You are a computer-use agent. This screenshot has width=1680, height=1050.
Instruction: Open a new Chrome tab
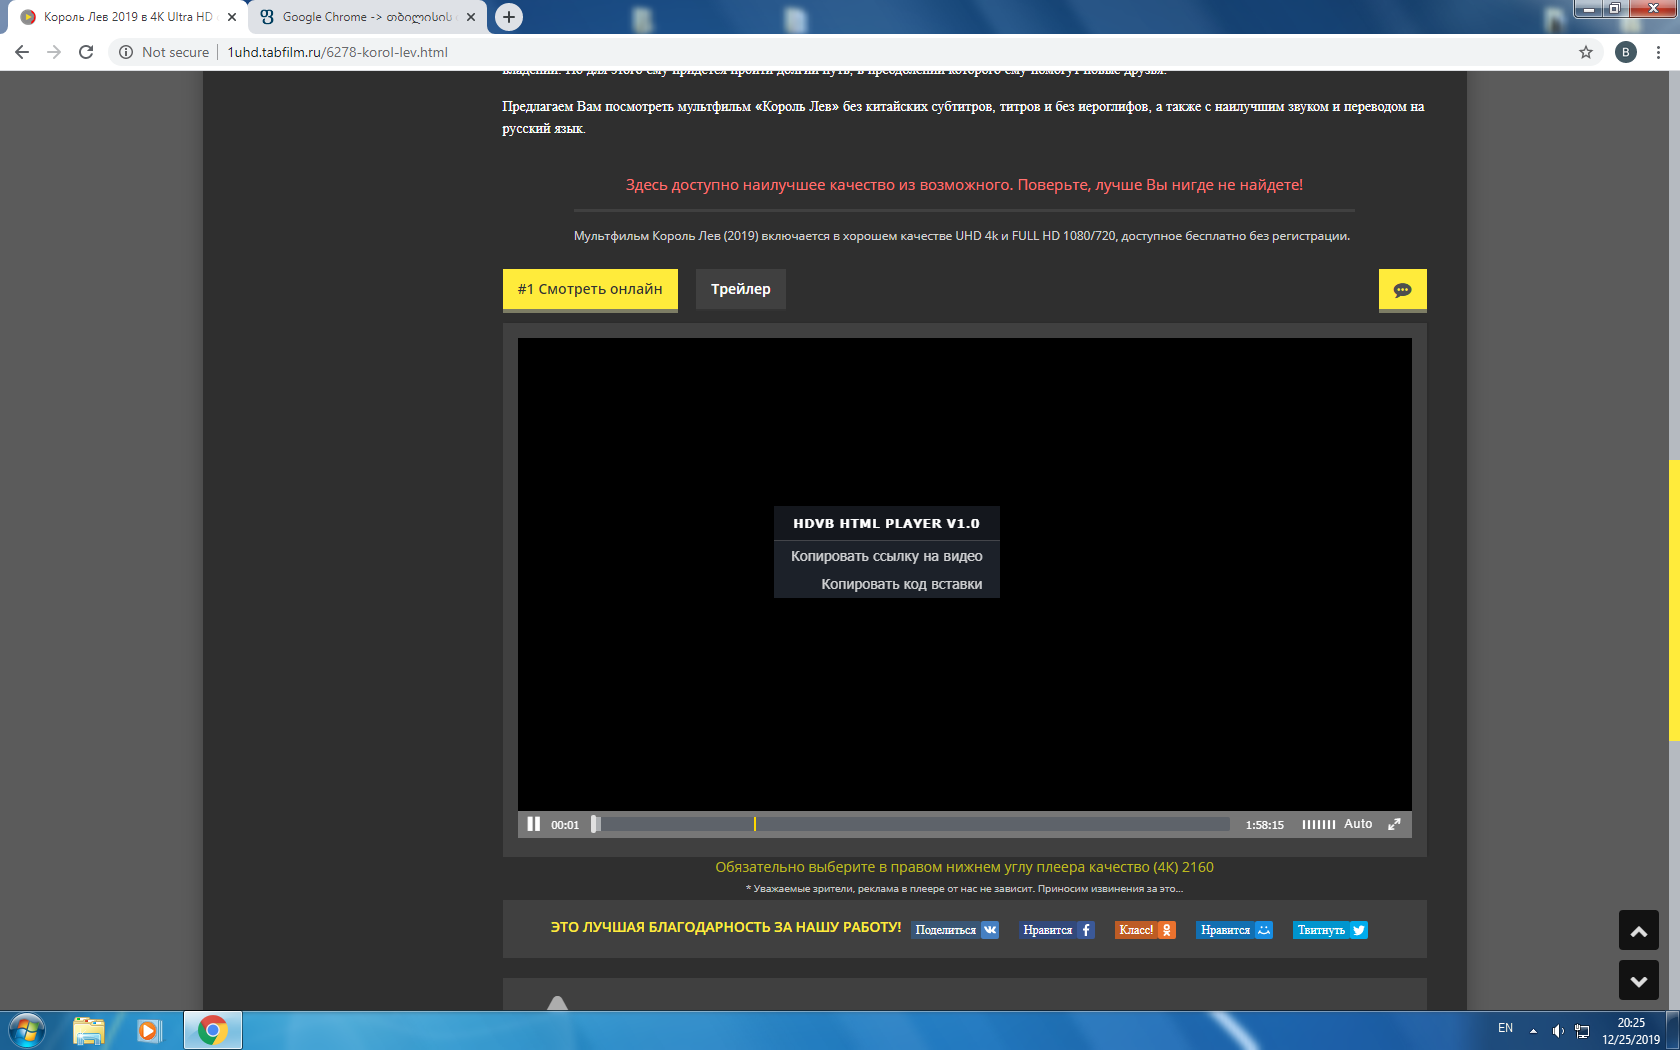pos(509,17)
